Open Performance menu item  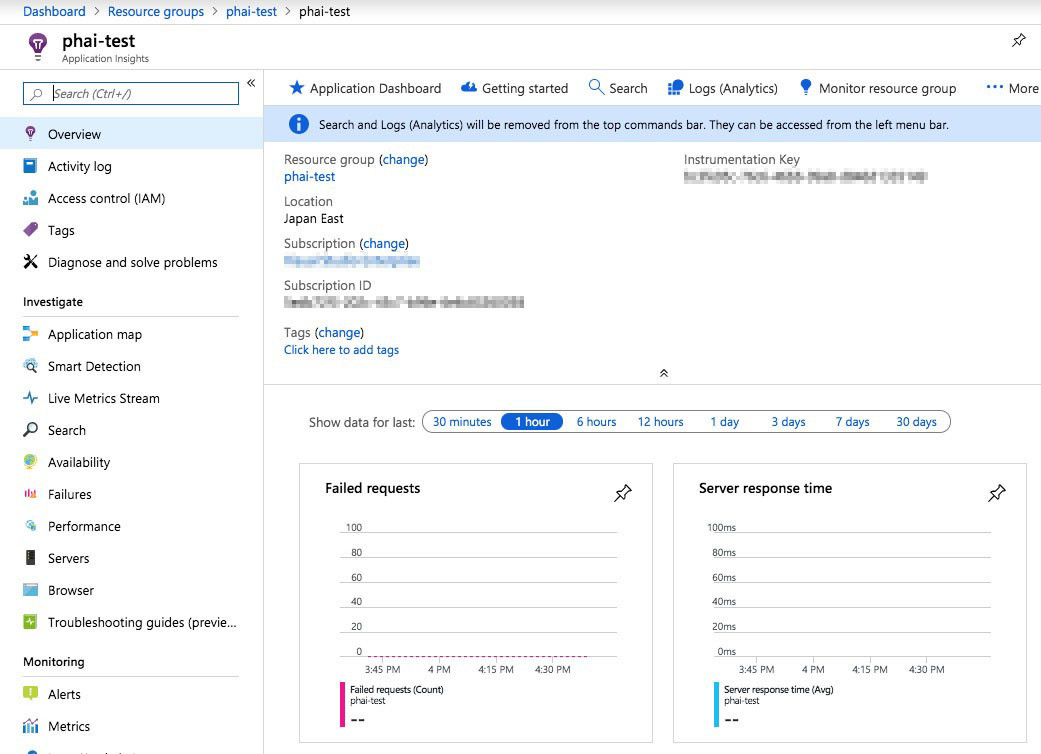[131, 526]
